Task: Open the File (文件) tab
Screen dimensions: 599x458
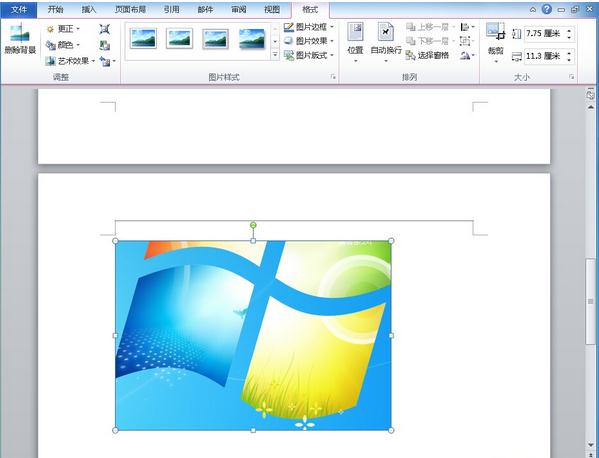Action: pyautogui.click(x=19, y=10)
